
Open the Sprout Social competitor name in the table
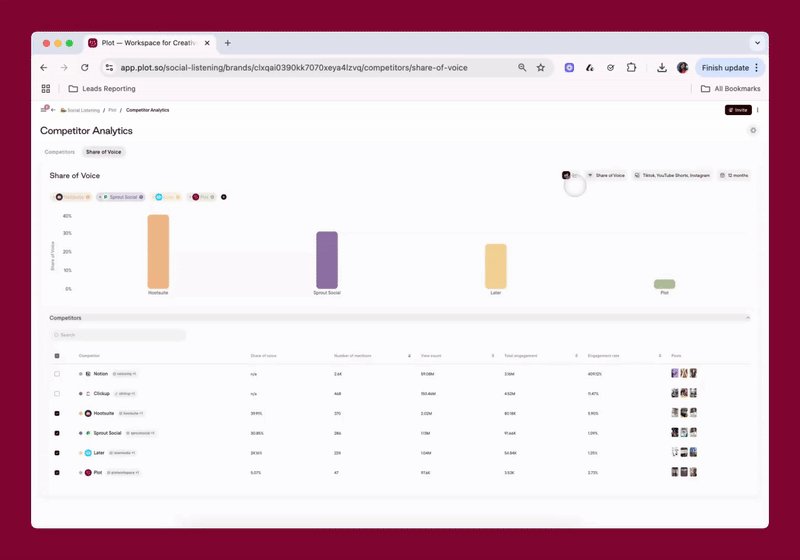107,433
